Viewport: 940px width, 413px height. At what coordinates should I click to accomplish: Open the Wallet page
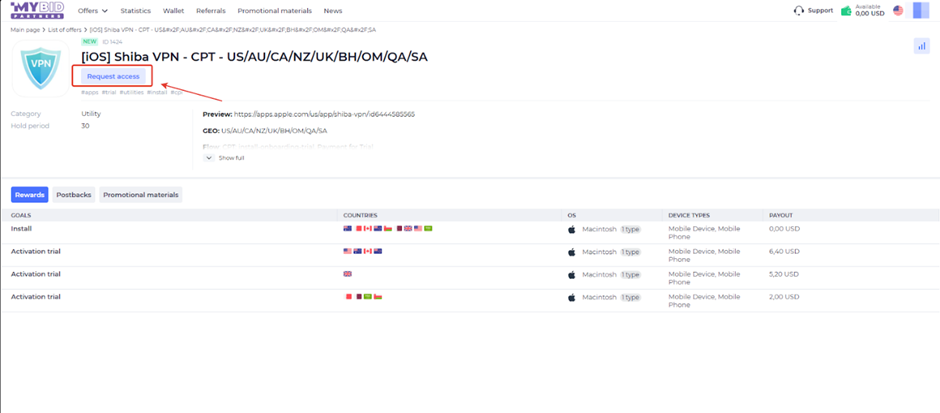pos(174,11)
